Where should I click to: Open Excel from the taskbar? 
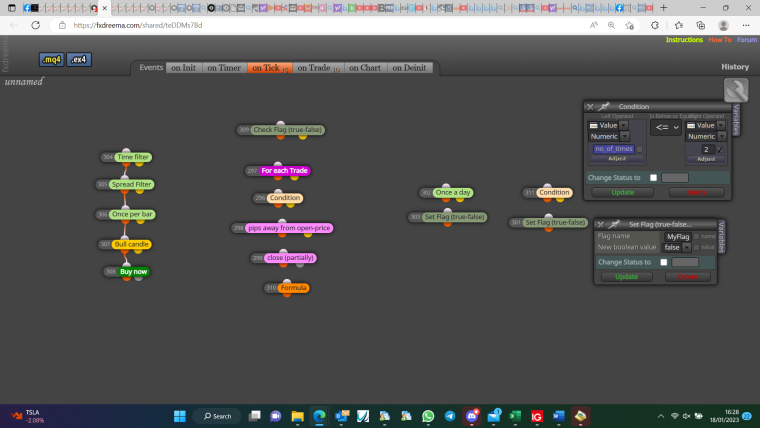[x=515, y=416]
